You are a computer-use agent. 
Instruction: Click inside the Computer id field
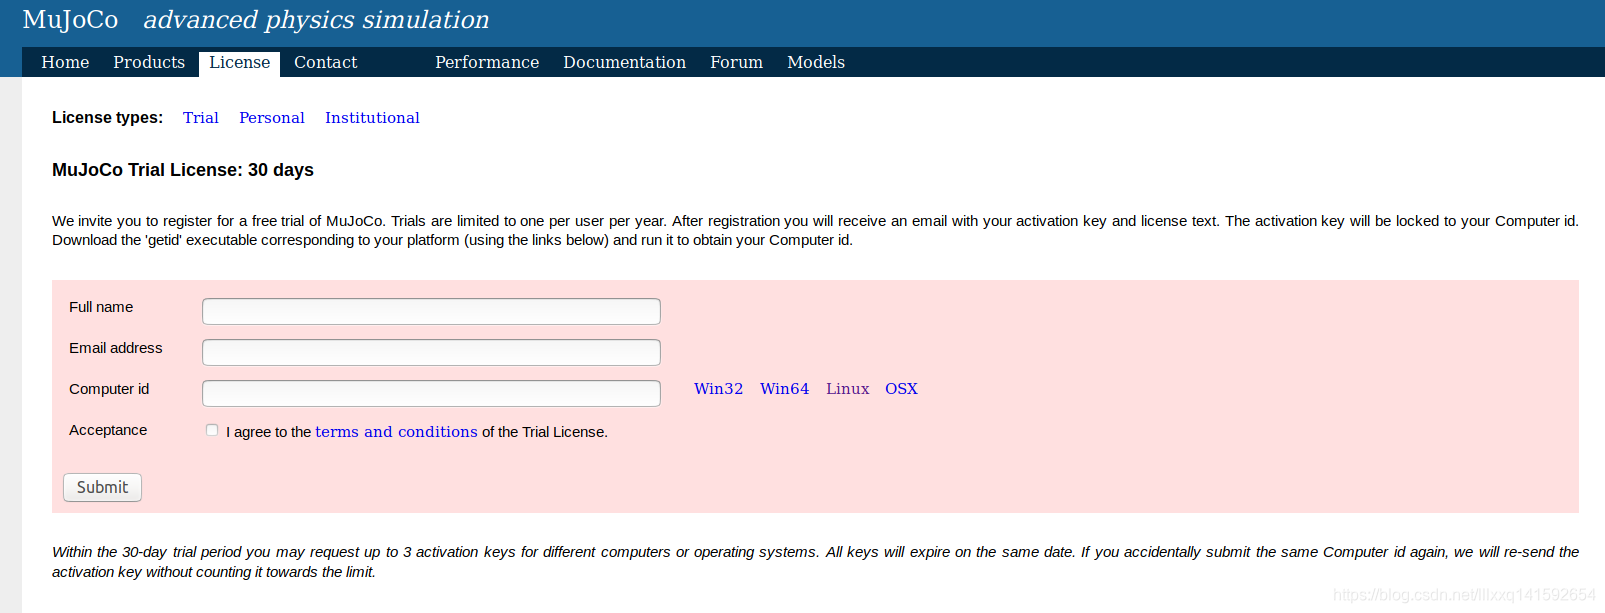431,393
